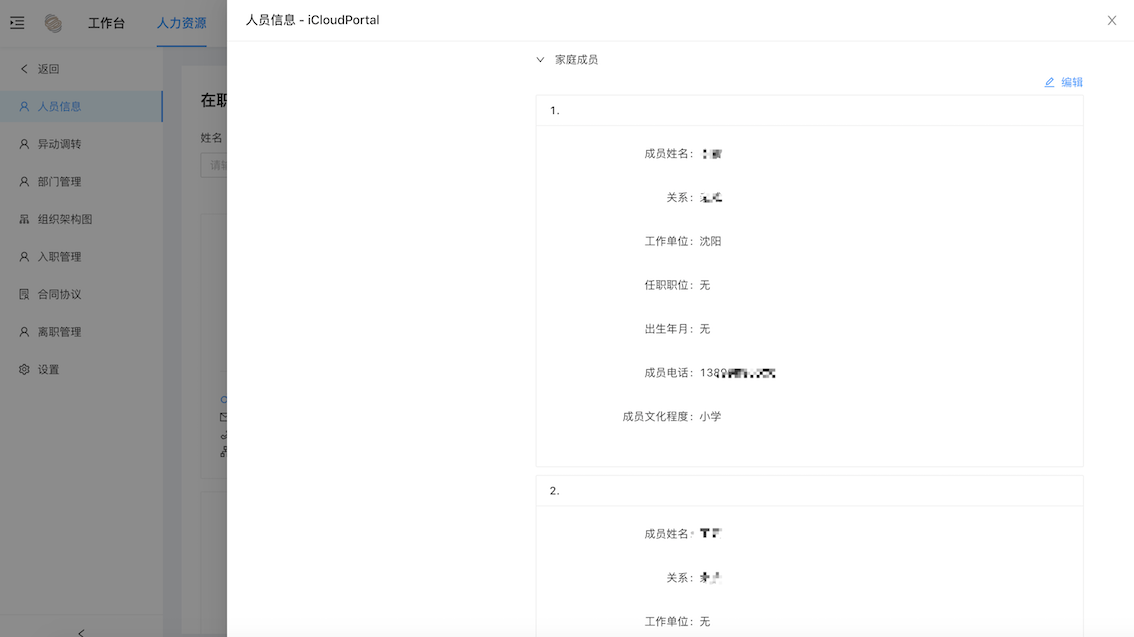Click 成员文化程度 value 小学
Screen dimensions: 1134x637
(710, 416)
